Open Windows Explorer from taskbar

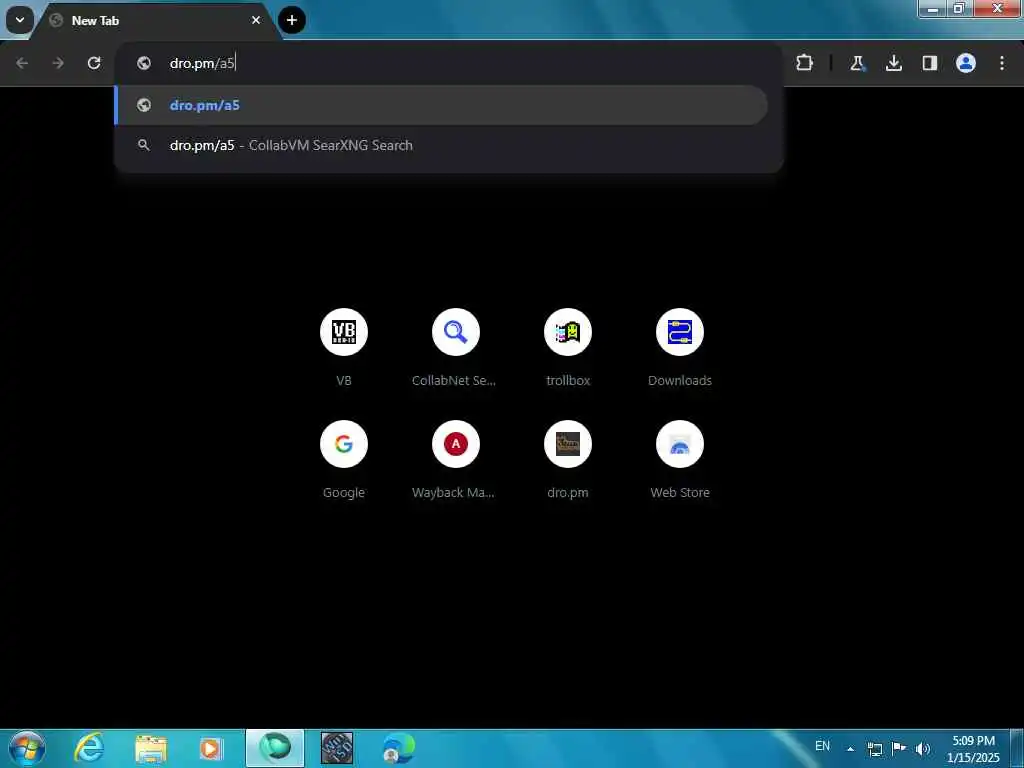pos(151,748)
